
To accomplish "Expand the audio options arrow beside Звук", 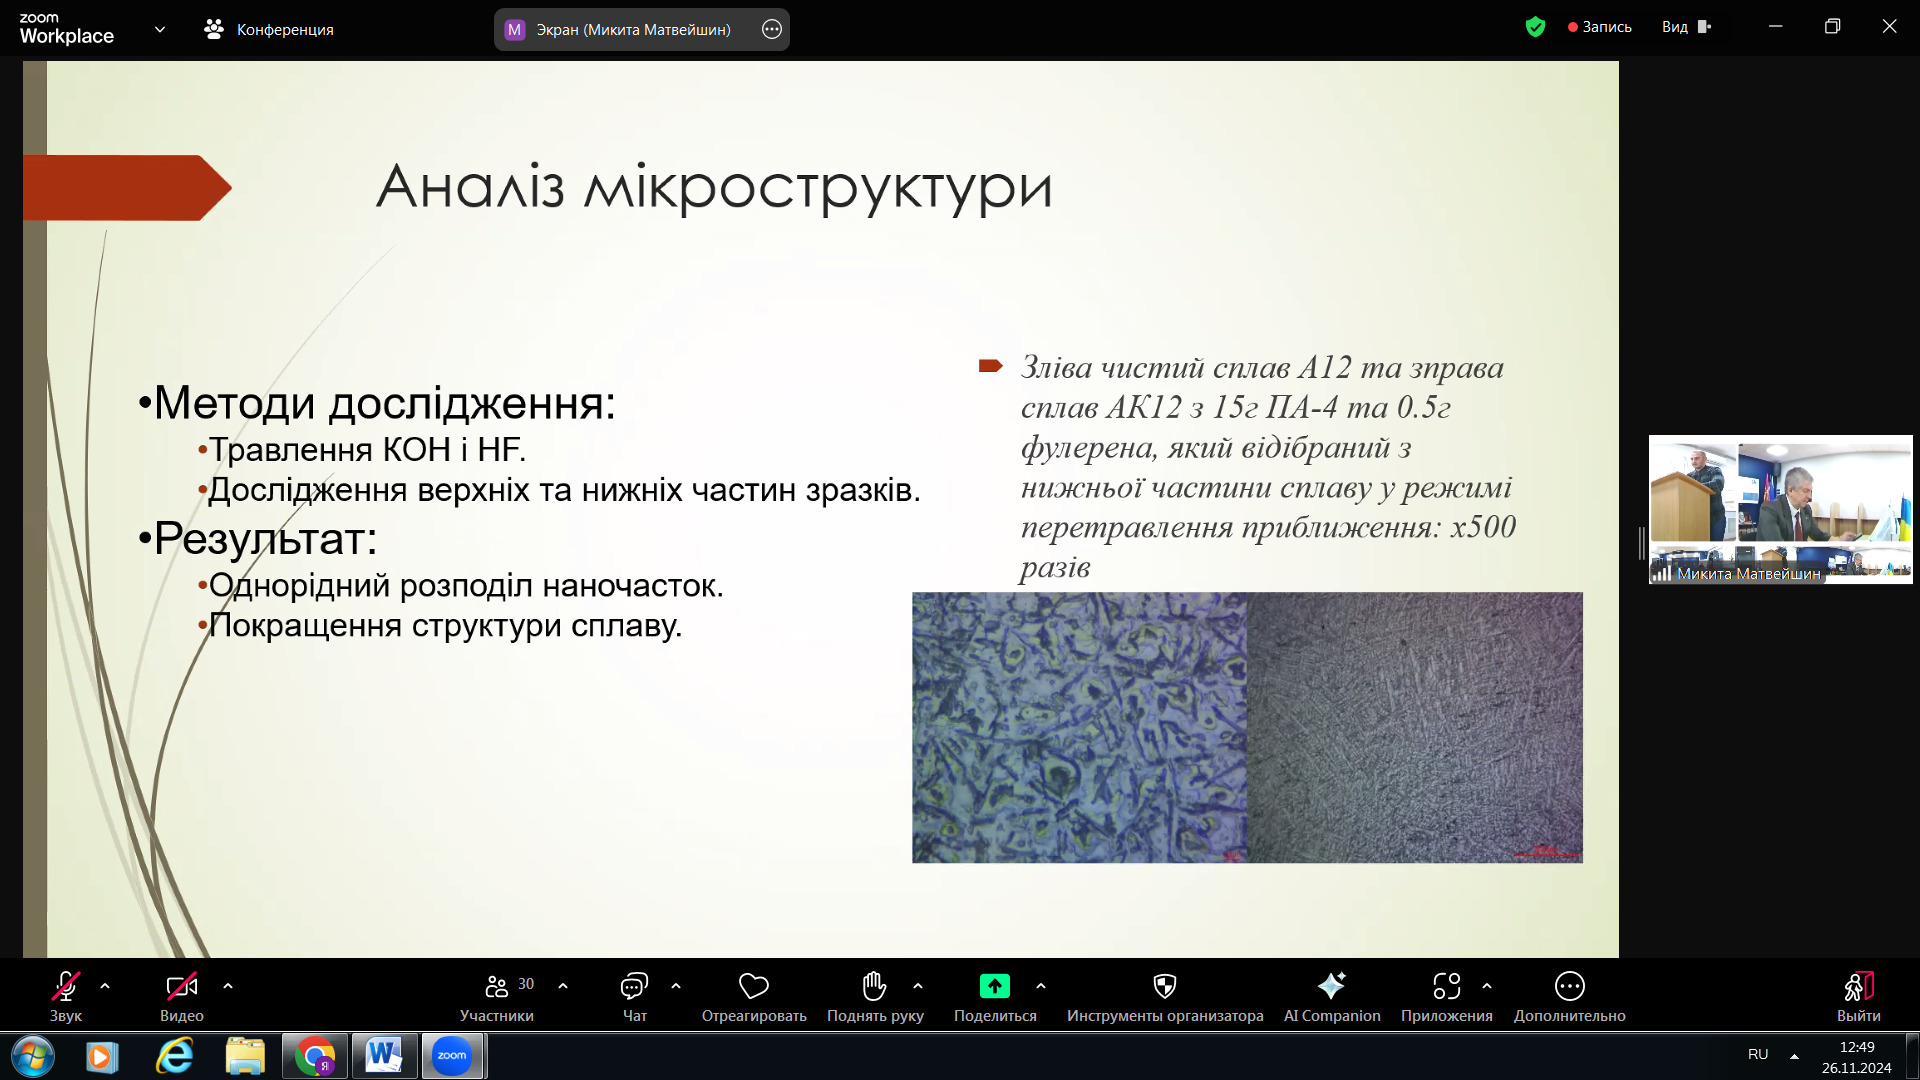I will tap(105, 986).
